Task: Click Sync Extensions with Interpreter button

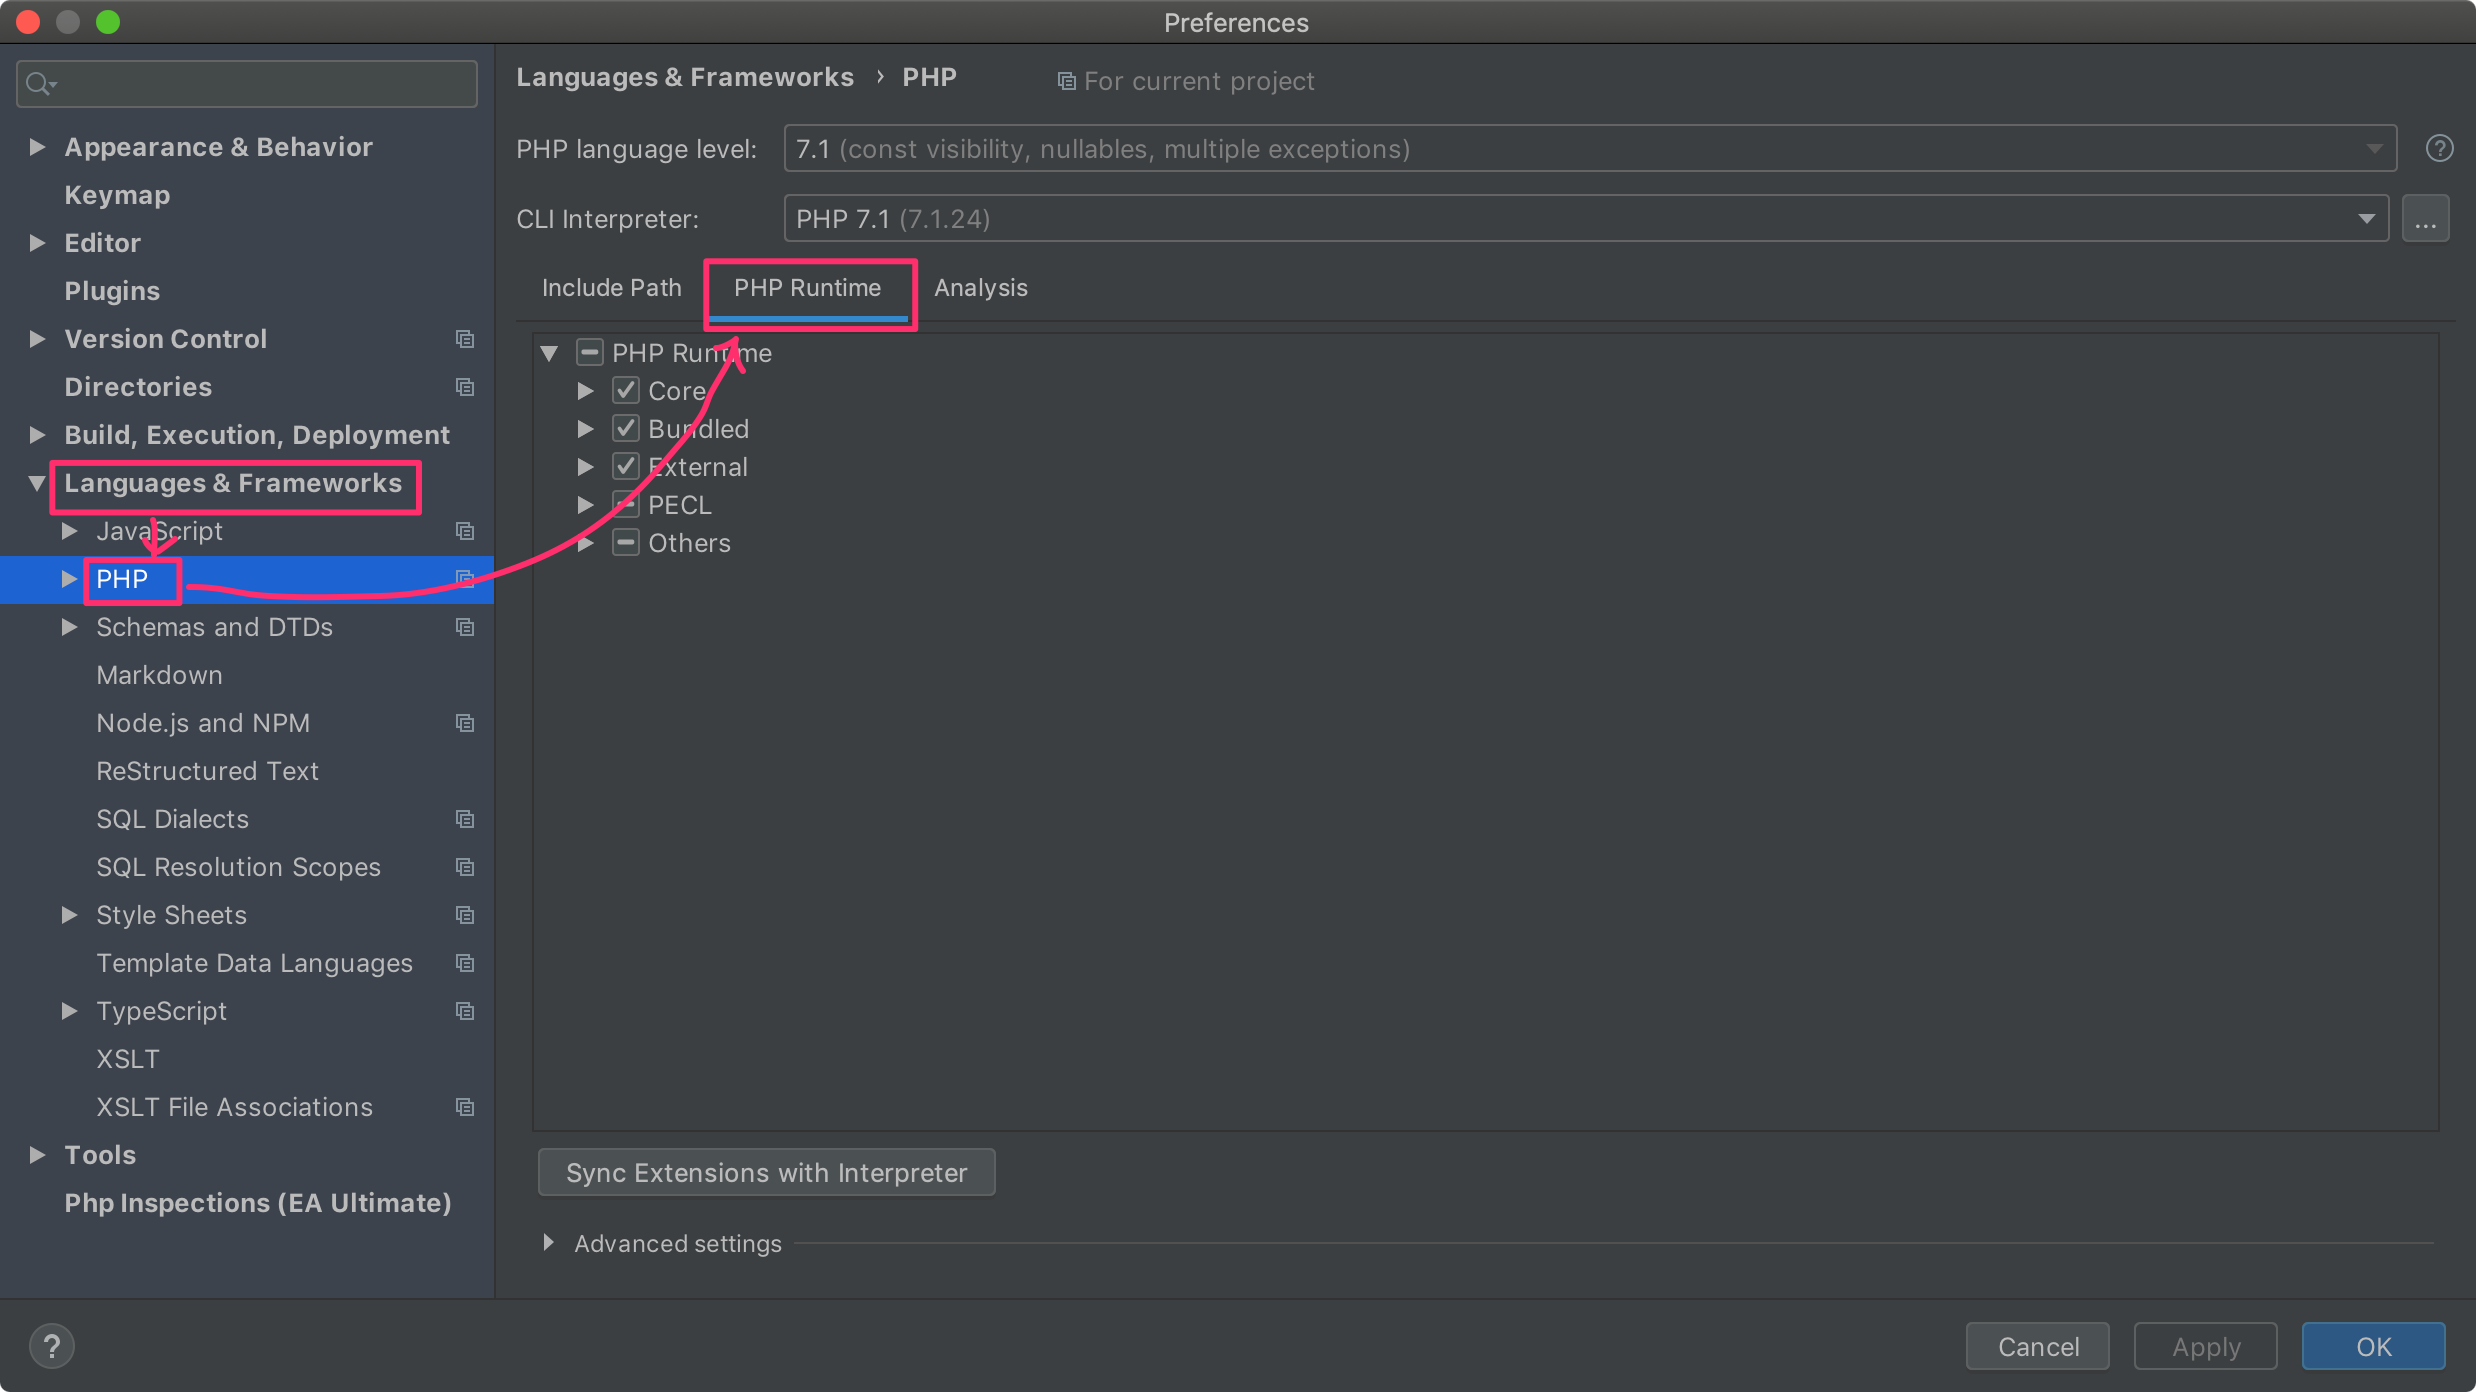Action: point(766,1172)
